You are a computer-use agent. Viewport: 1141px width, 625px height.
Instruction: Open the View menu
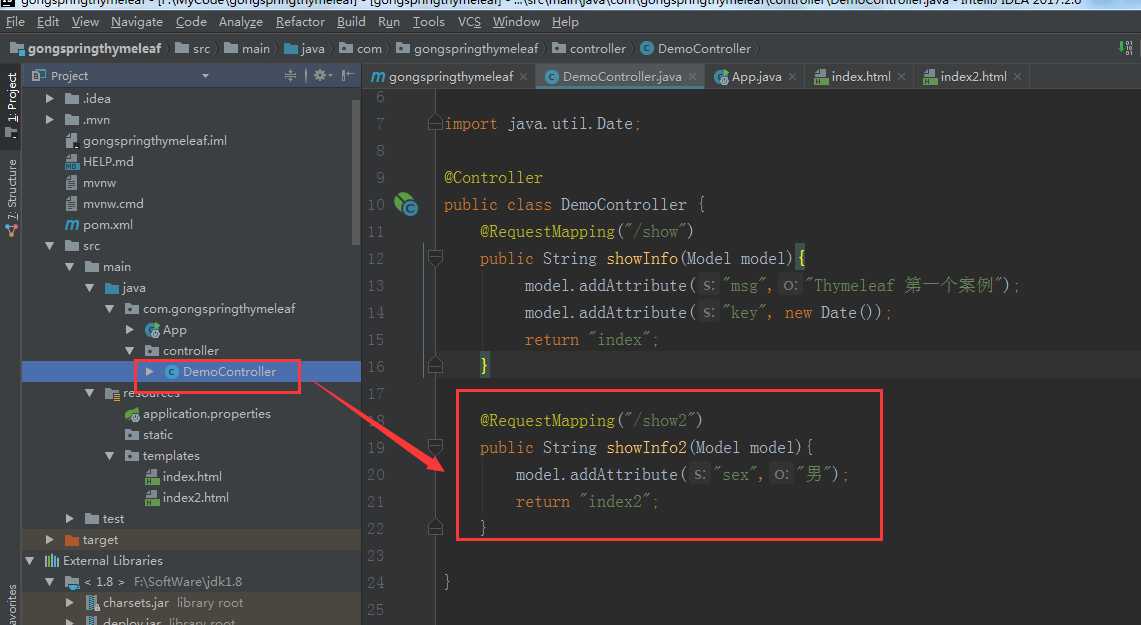tap(85, 22)
